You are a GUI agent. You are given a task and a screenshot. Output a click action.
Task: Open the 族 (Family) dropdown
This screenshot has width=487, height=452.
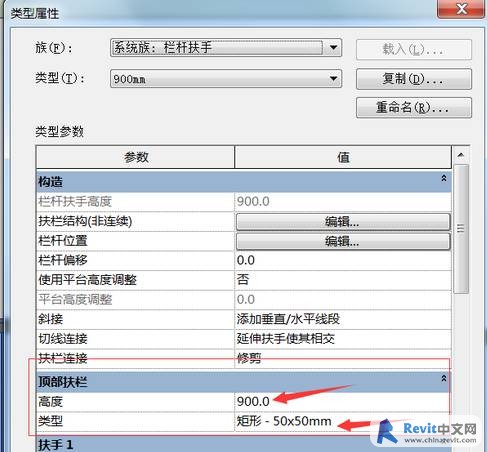pyautogui.click(x=226, y=48)
